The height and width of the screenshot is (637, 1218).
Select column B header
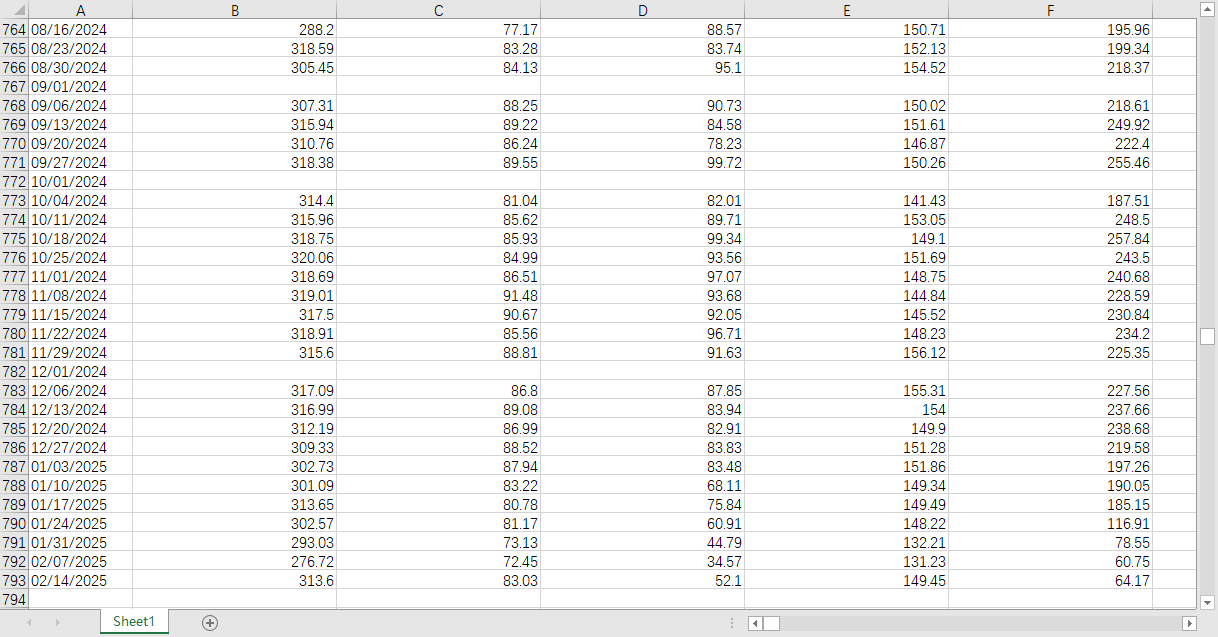click(x=234, y=10)
